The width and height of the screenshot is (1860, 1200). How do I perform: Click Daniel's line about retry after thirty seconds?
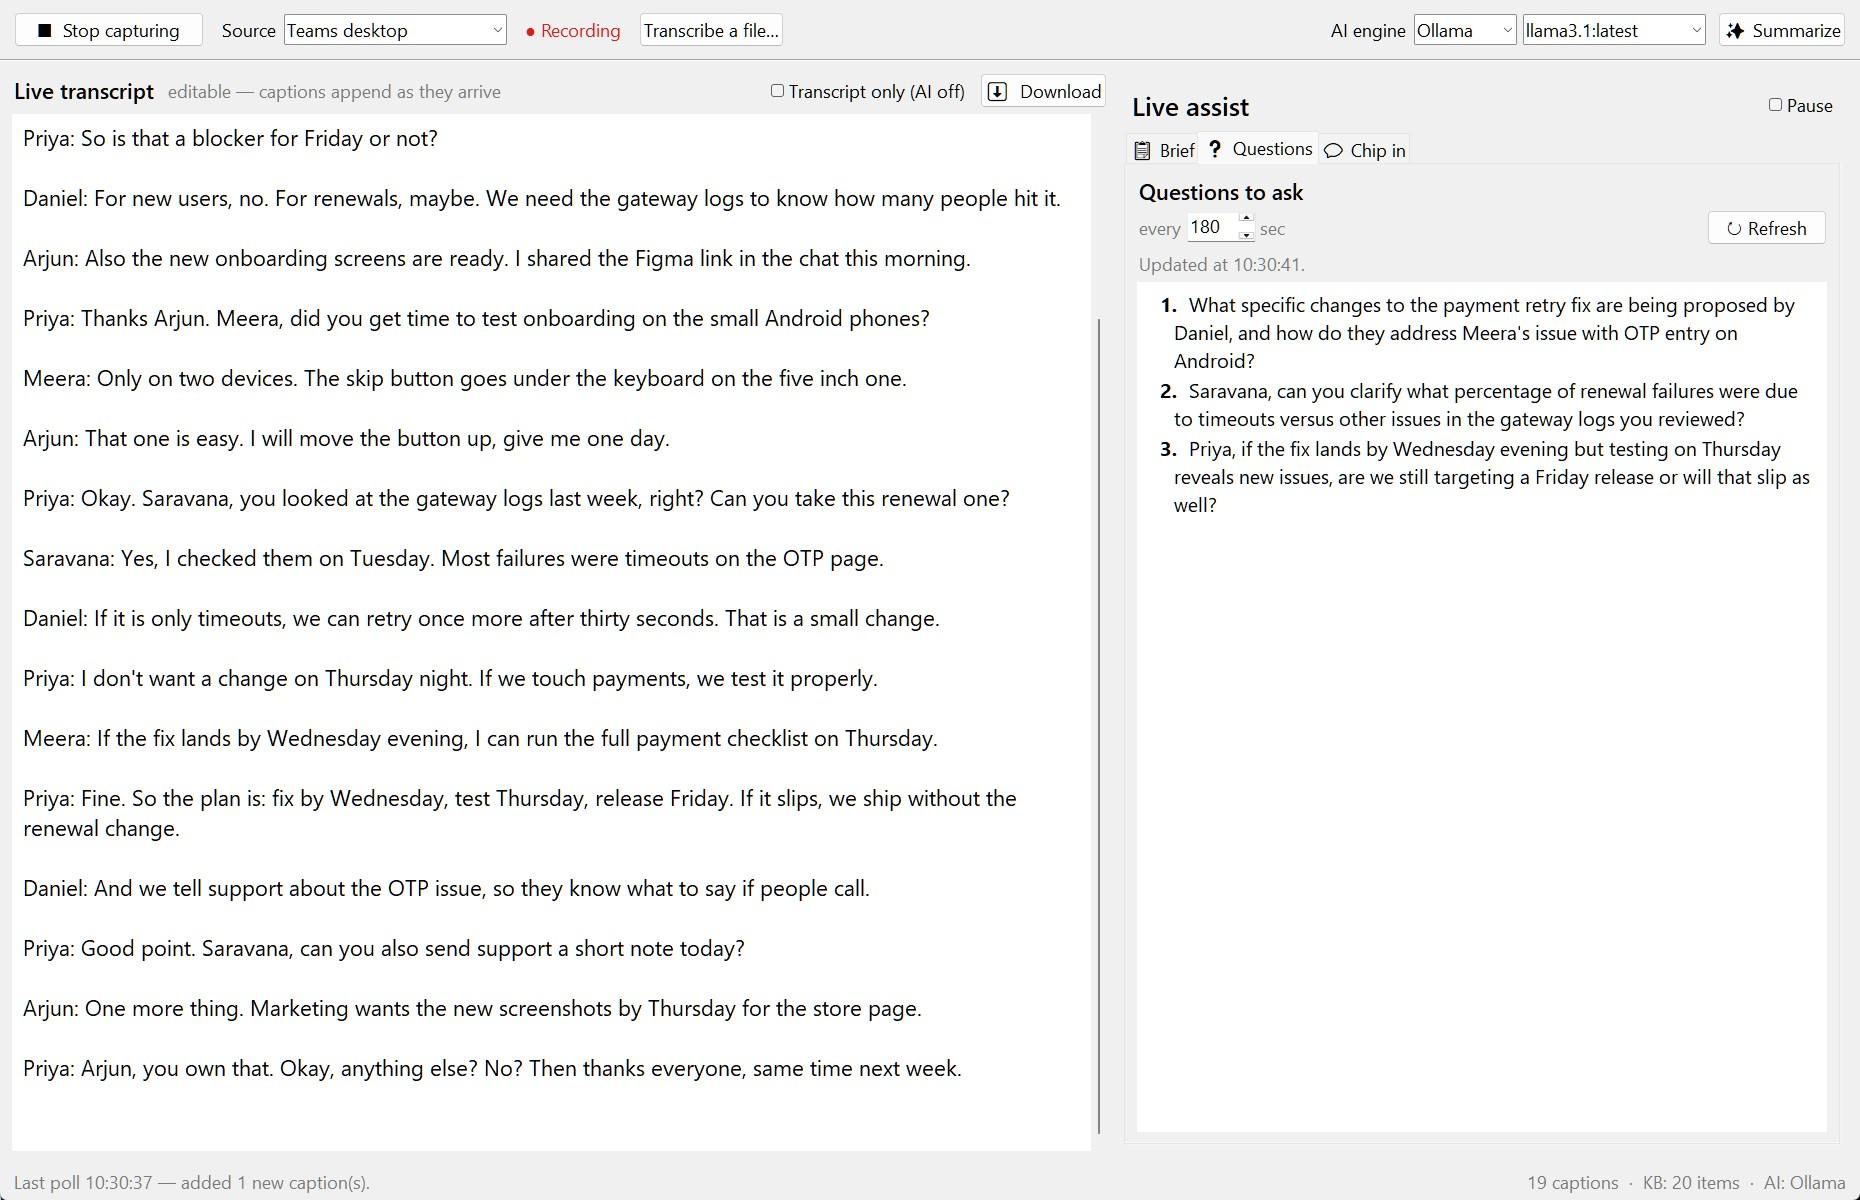[481, 618]
